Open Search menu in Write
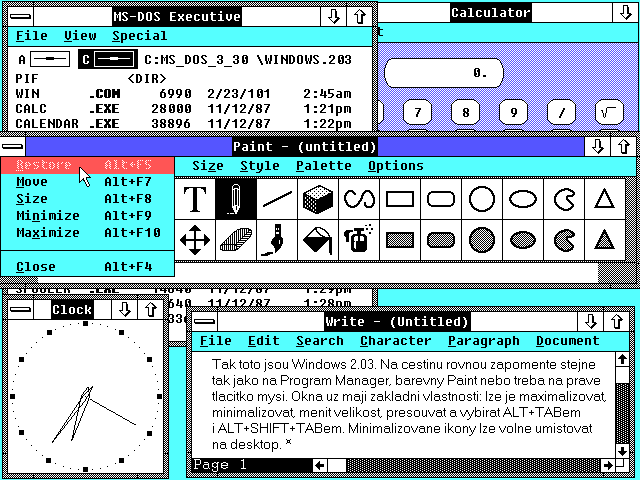The image size is (640, 480). click(x=320, y=341)
